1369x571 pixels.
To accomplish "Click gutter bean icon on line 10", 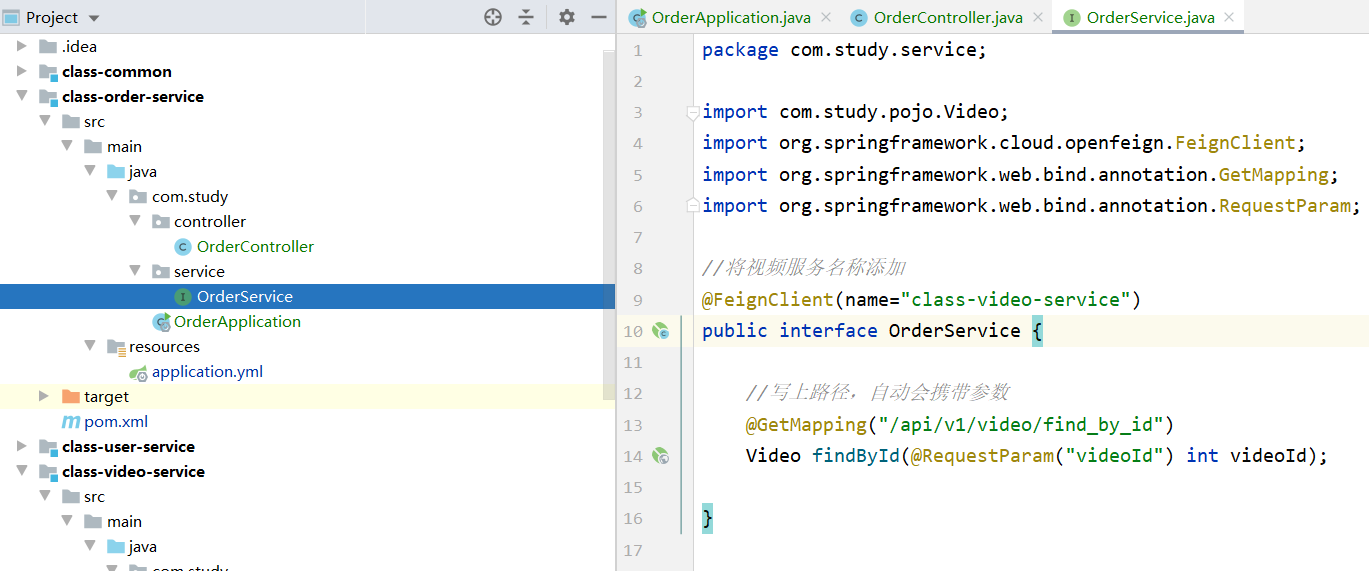I will (x=660, y=331).
